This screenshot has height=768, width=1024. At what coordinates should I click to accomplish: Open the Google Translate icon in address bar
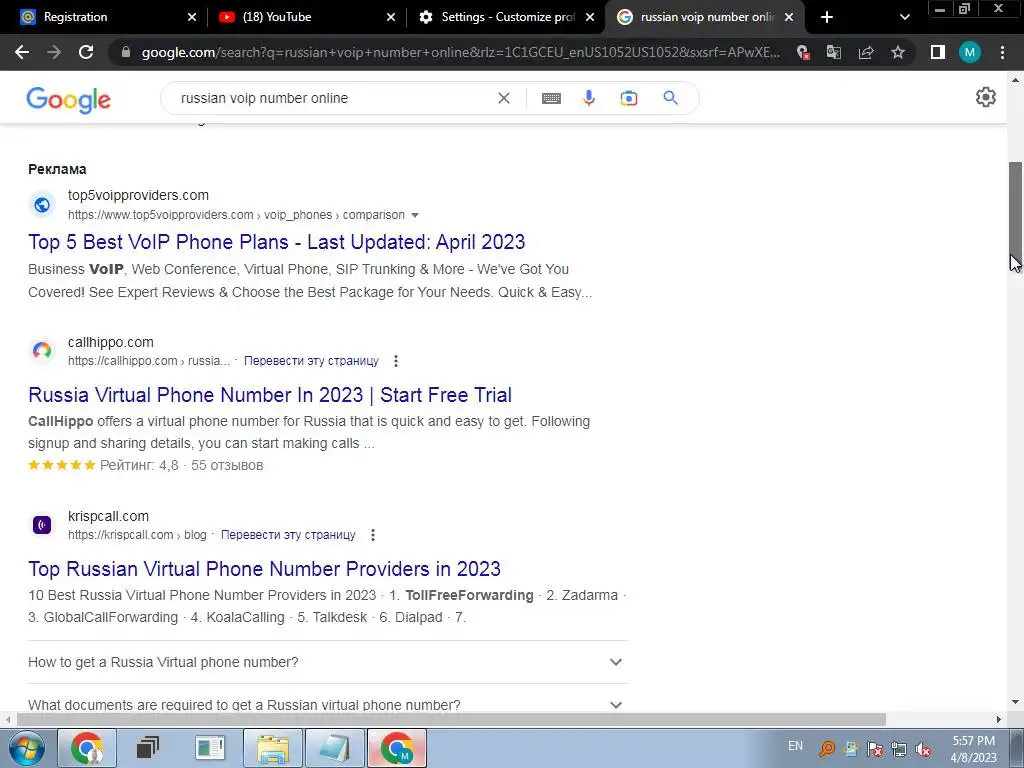point(834,52)
